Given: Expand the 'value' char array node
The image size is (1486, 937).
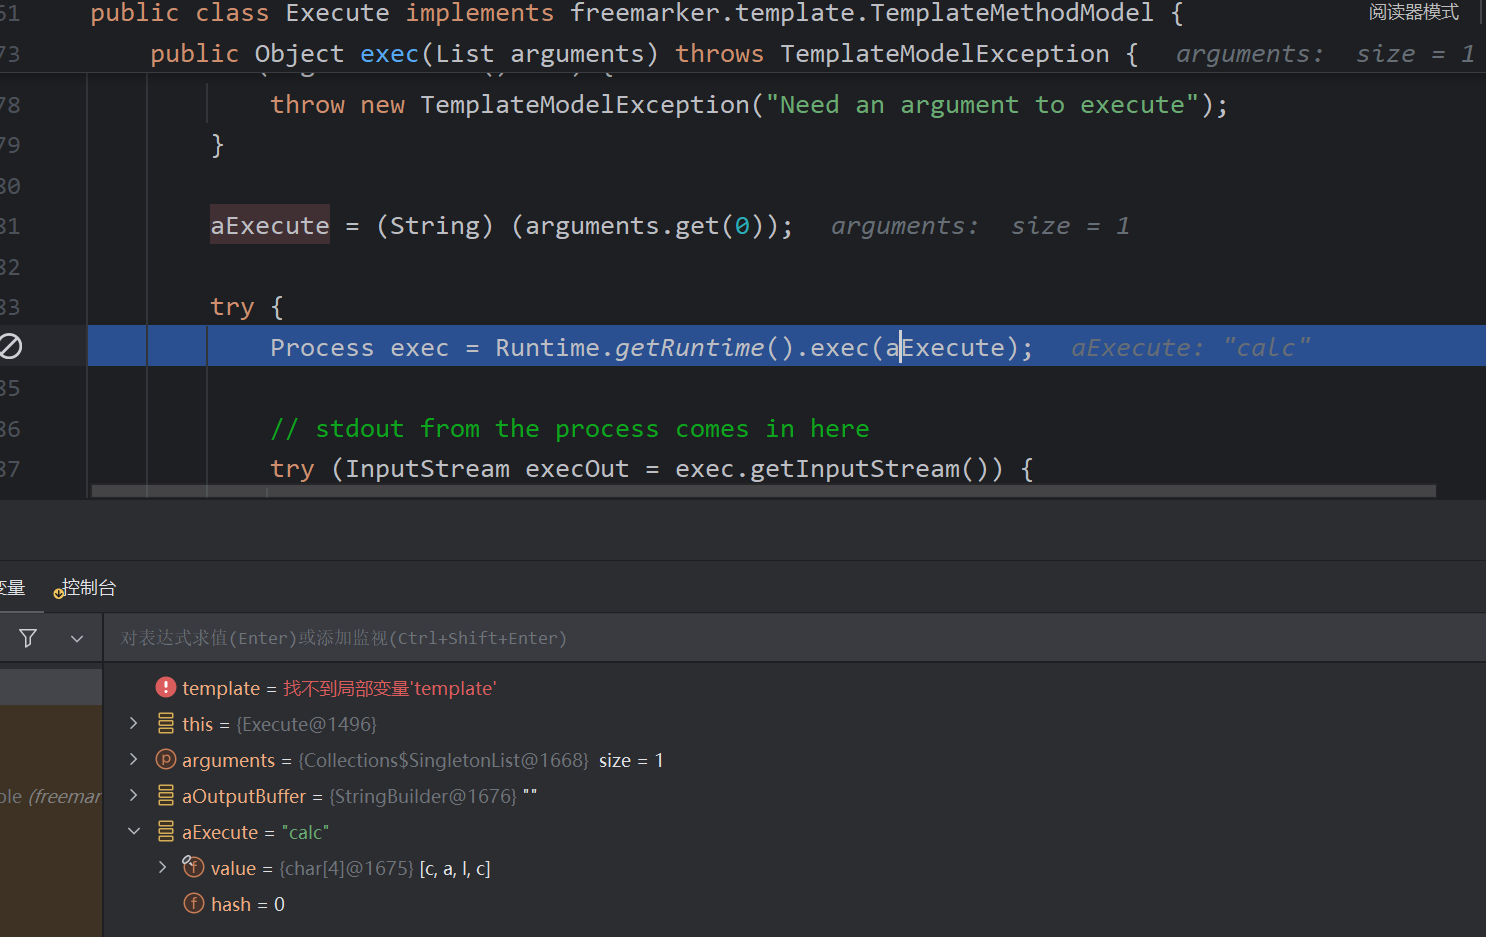Looking at the screenshot, I should [x=163, y=867].
